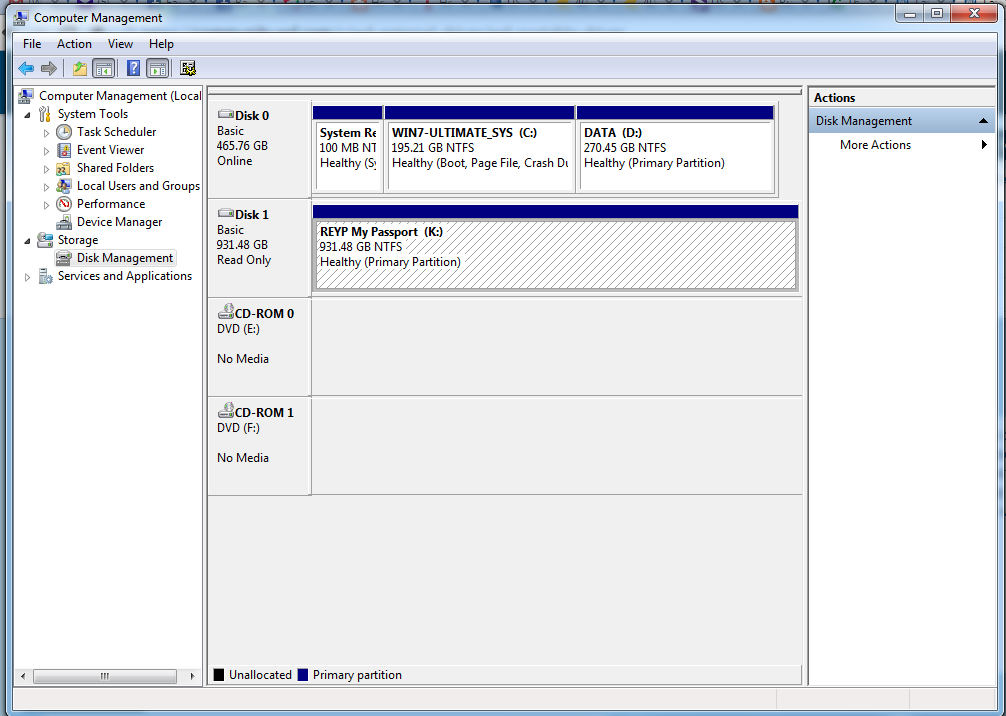Screen dimensions: 1006x716
Task: Click the Task Scheduler clock icon
Action: [x=64, y=132]
